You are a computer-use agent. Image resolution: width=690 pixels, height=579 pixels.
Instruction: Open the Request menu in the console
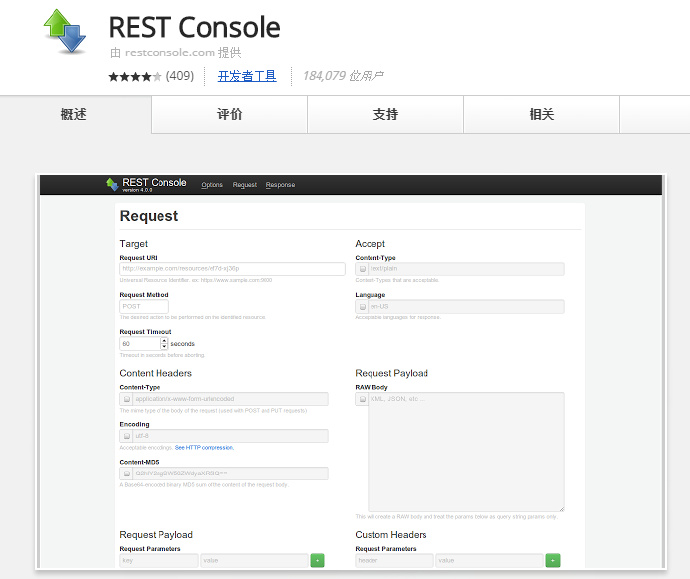[x=245, y=185]
